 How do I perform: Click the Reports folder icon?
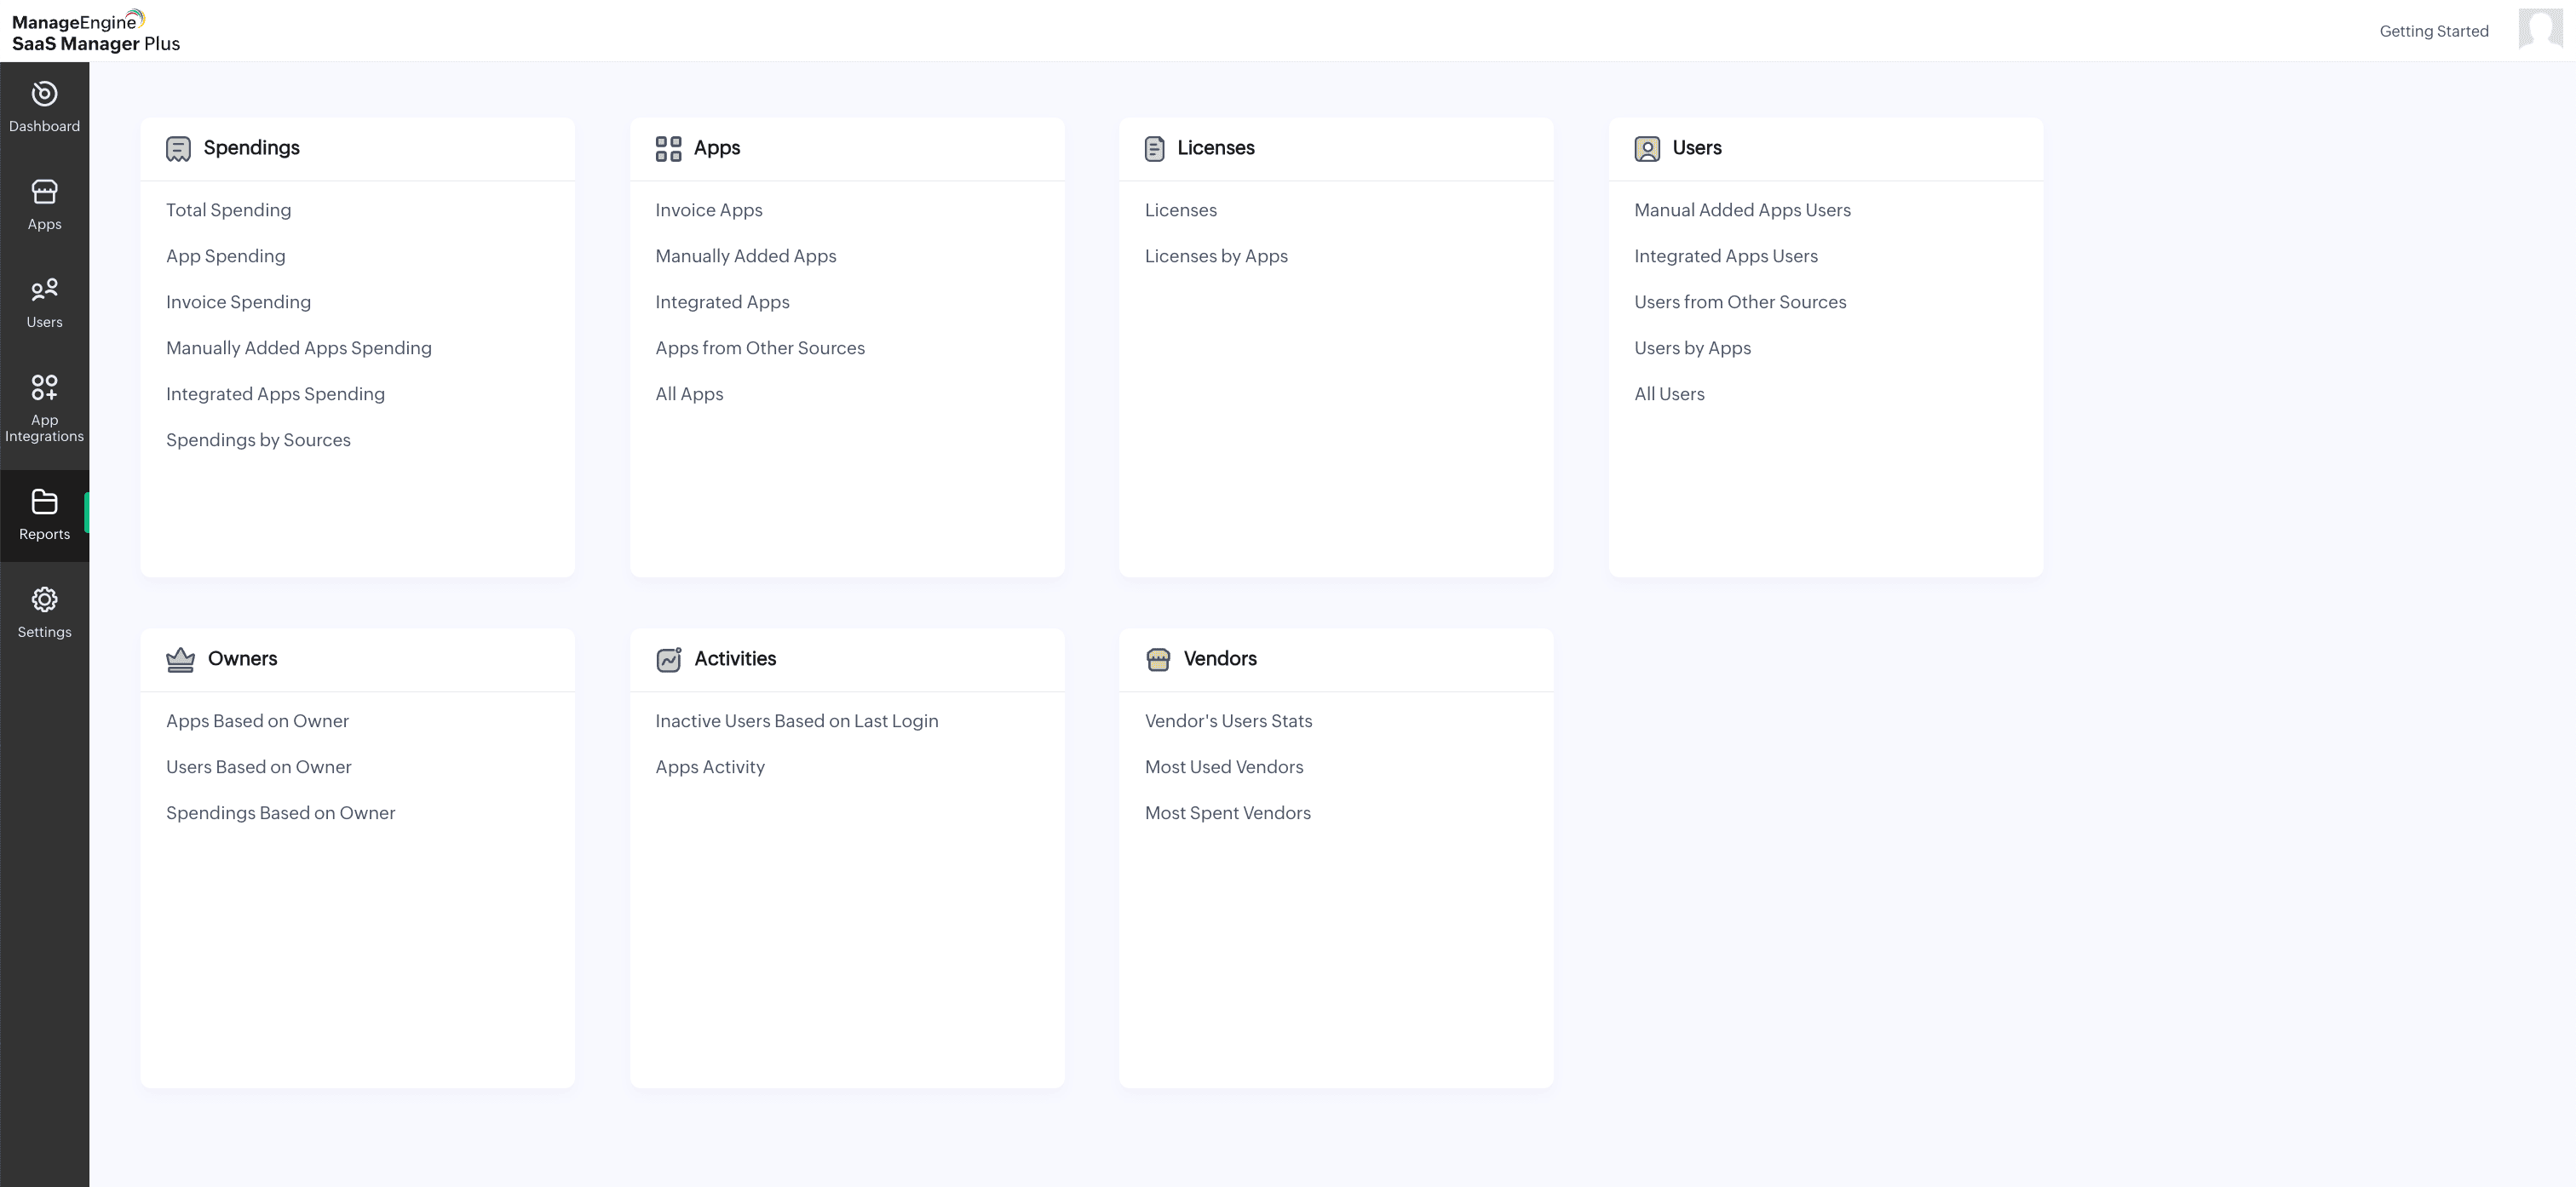pyautogui.click(x=44, y=502)
